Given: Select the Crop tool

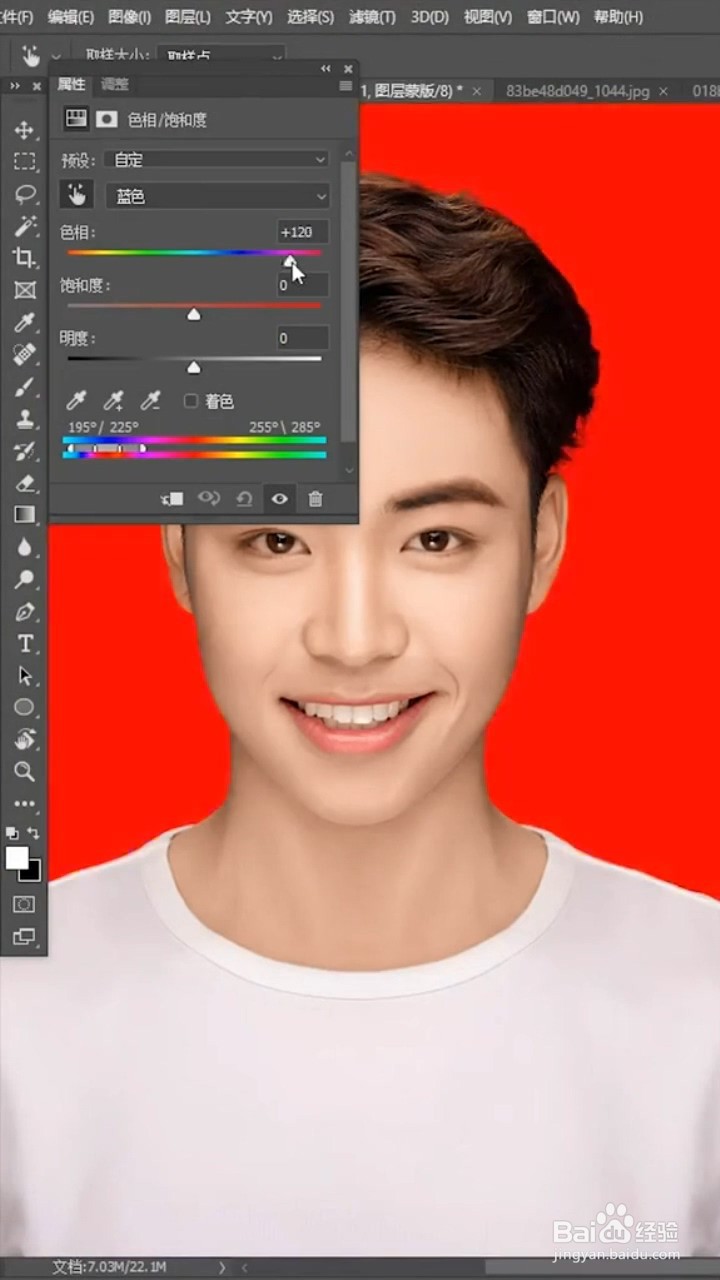Looking at the screenshot, I should (x=24, y=258).
